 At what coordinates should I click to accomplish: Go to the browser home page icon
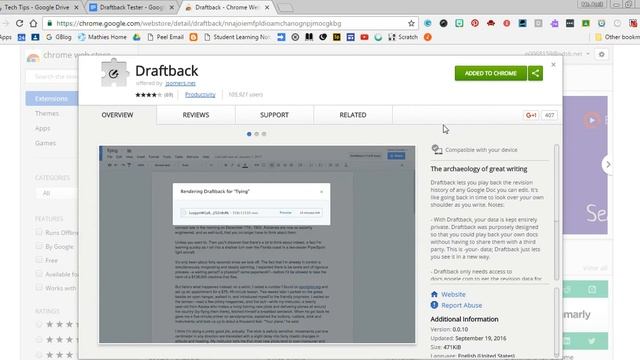point(33,23)
